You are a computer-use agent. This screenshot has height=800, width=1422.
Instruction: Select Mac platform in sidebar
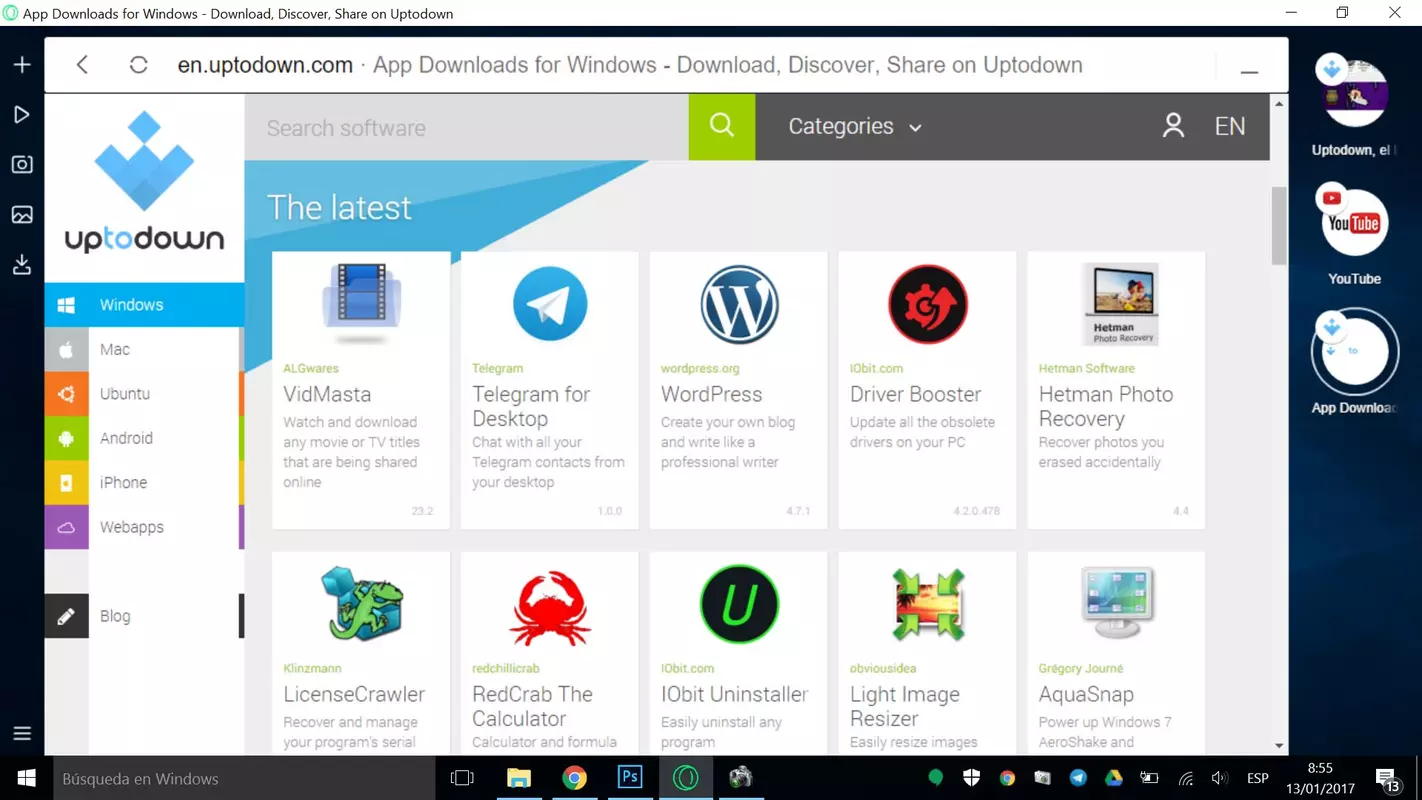(x=144, y=349)
